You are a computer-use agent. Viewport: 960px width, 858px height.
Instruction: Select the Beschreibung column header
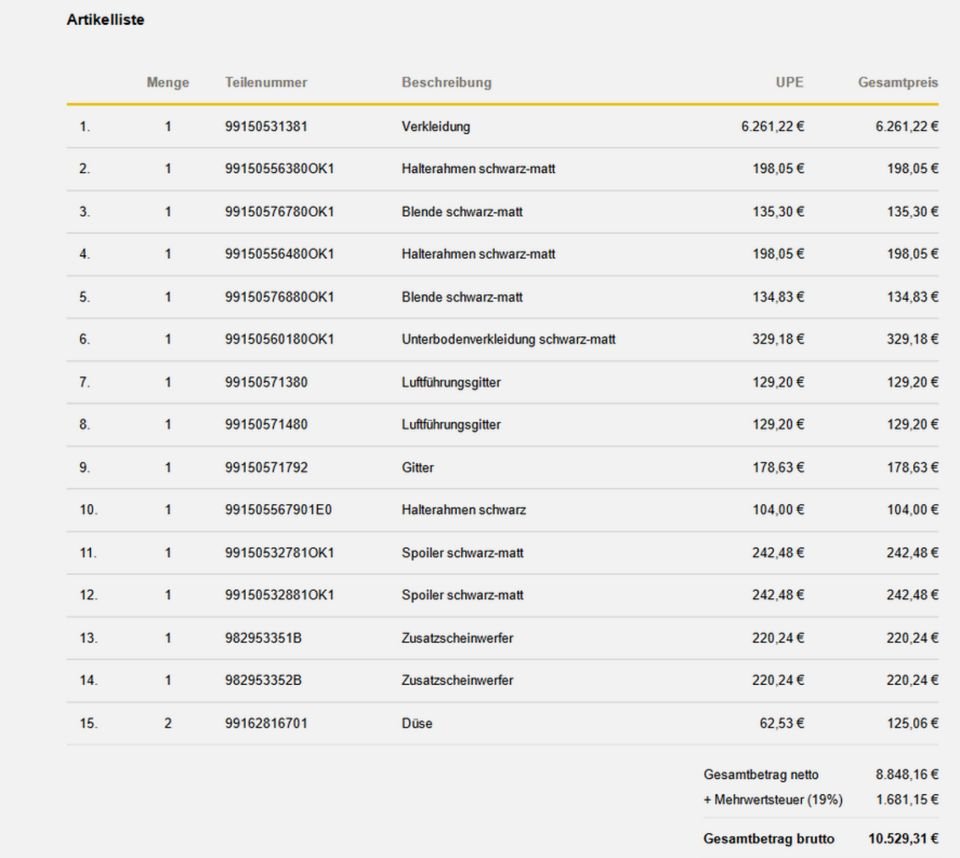446,82
